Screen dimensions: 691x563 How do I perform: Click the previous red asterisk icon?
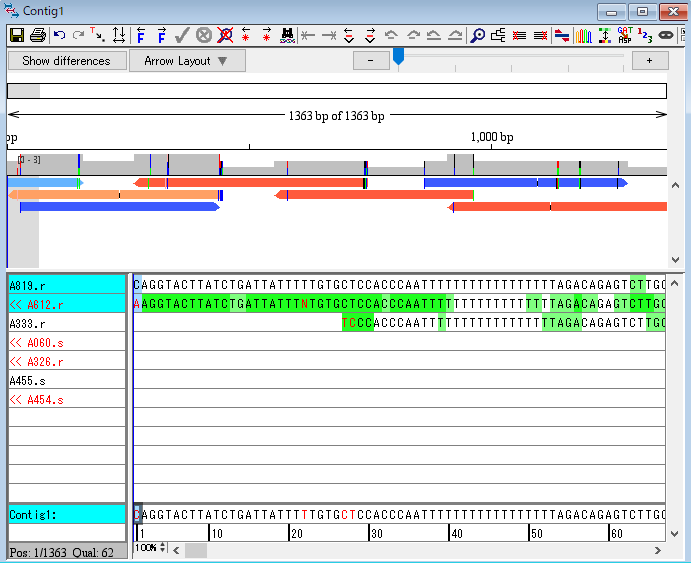(245, 35)
